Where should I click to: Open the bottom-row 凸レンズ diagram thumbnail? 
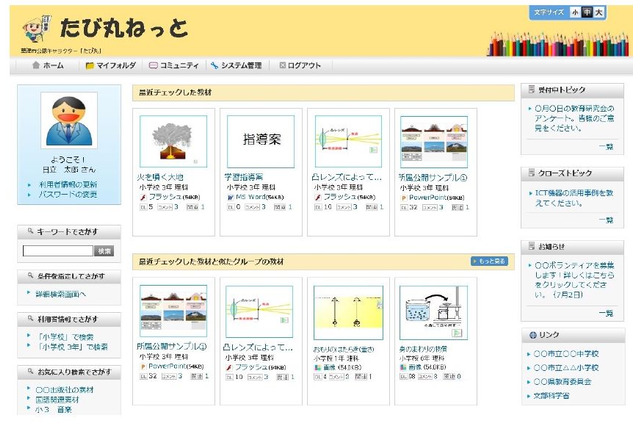click(260, 312)
